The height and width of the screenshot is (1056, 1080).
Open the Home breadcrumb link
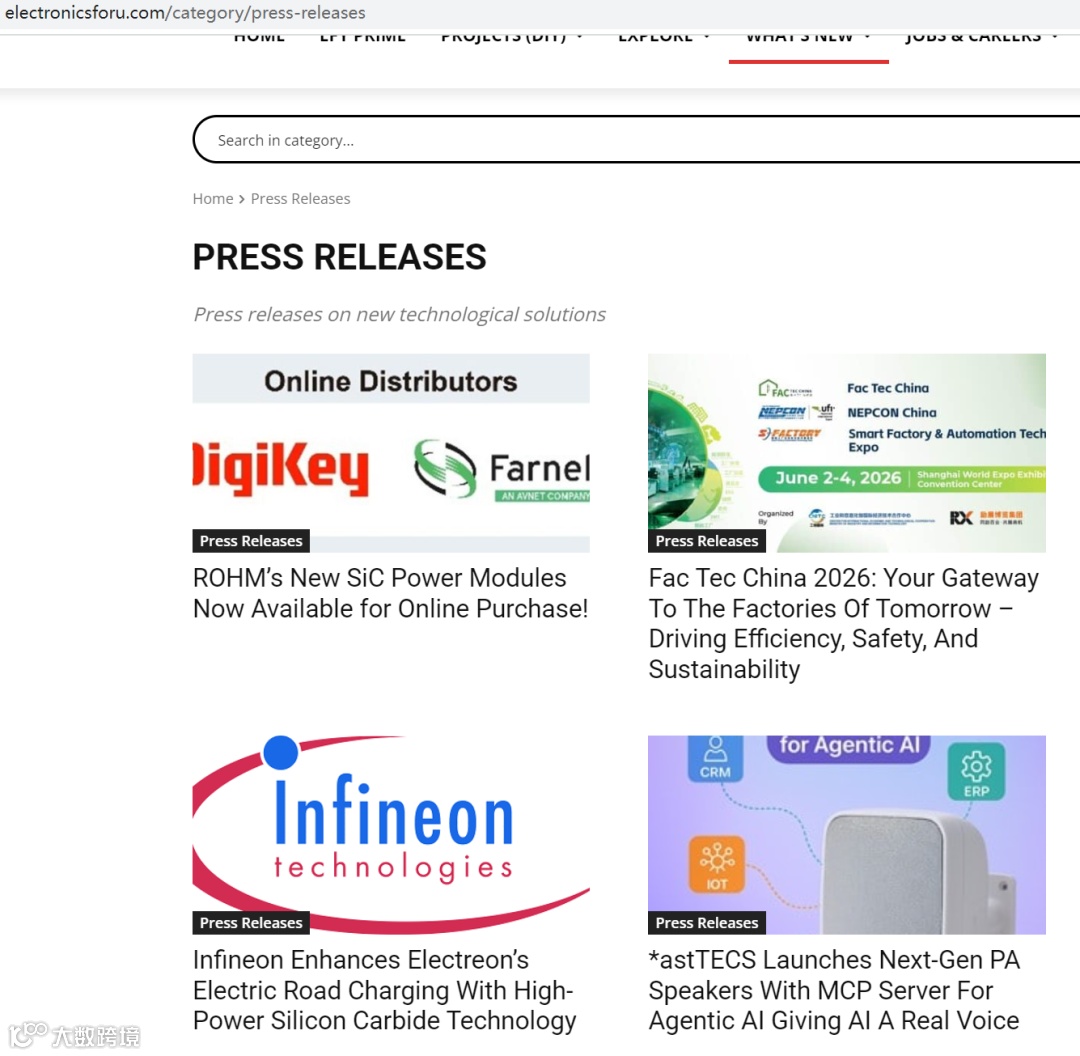pyautogui.click(x=213, y=198)
